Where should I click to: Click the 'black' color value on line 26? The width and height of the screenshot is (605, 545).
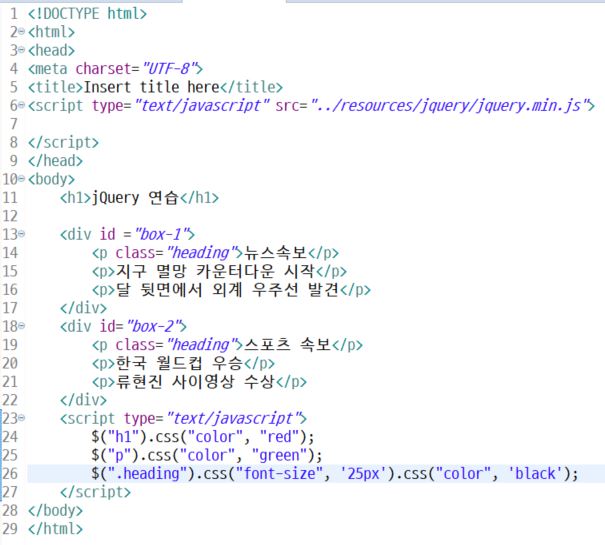pyautogui.click(x=535, y=474)
